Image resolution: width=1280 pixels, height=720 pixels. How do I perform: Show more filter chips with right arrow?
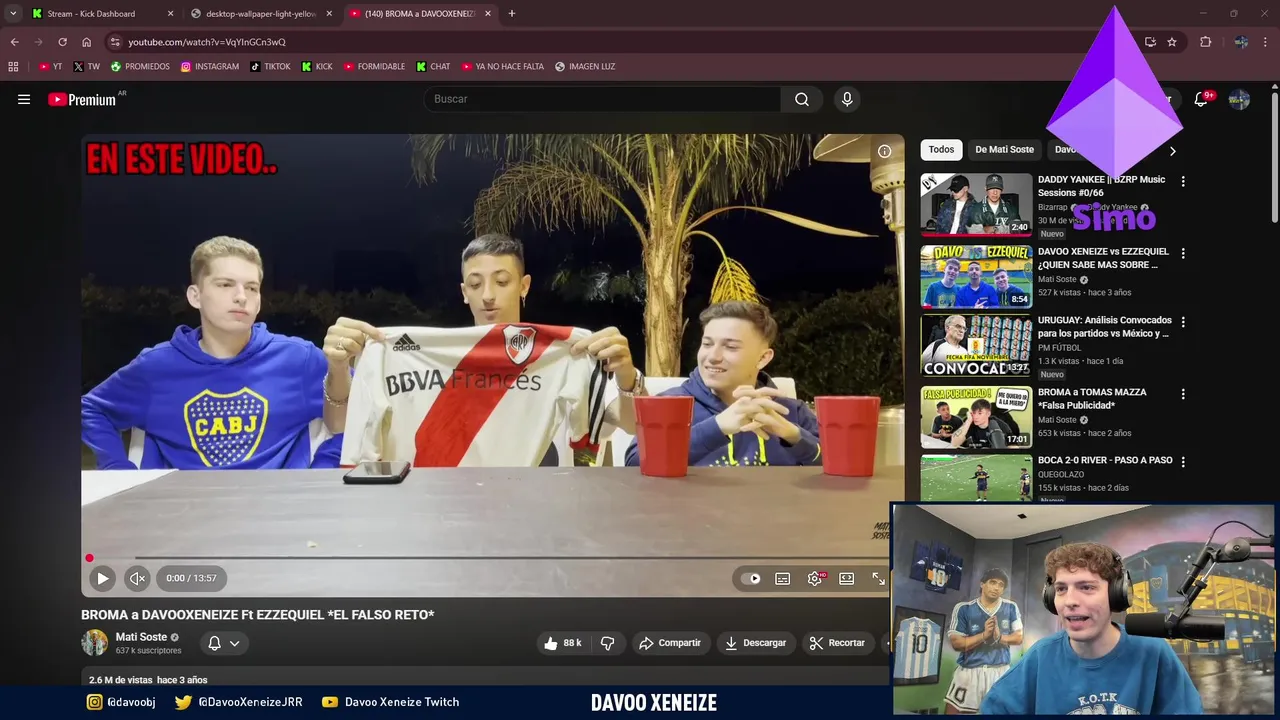pyautogui.click(x=1172, y=150)
